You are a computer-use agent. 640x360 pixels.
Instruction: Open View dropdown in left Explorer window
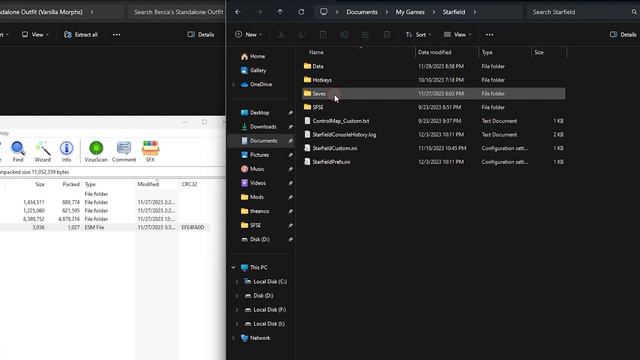point(35,35)
